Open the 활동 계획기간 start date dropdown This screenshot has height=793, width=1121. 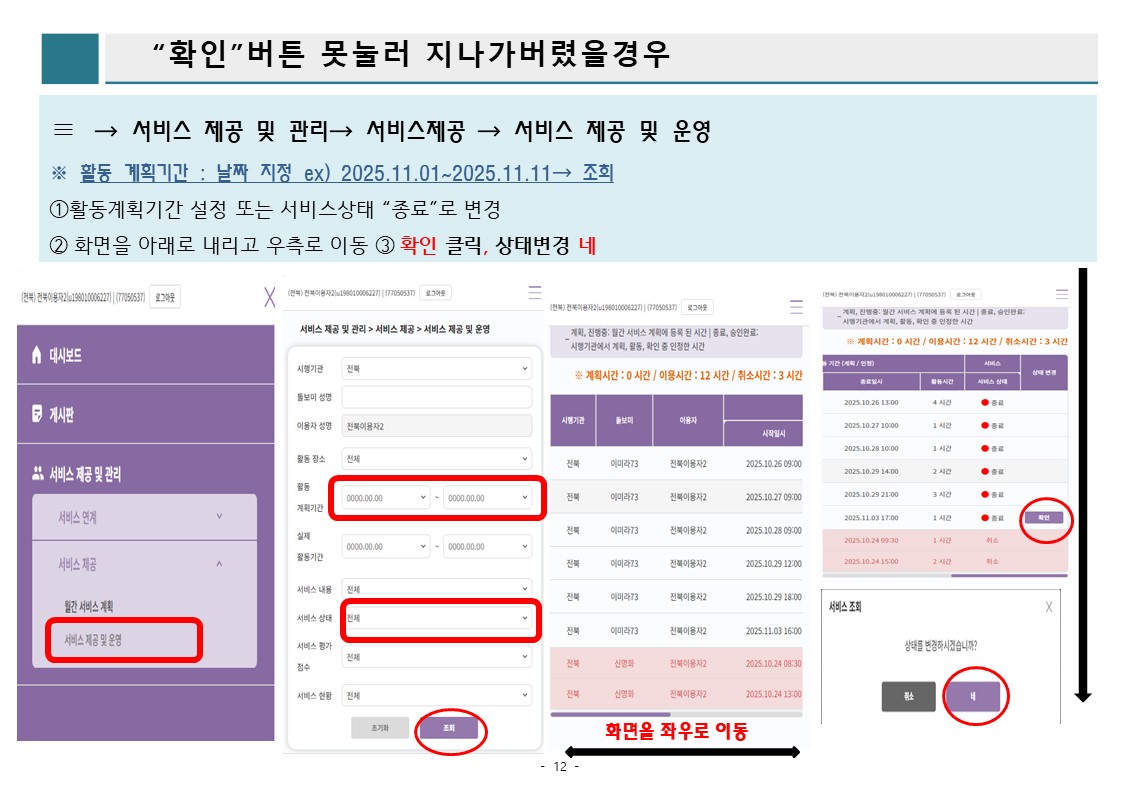(x=386, y=498)
